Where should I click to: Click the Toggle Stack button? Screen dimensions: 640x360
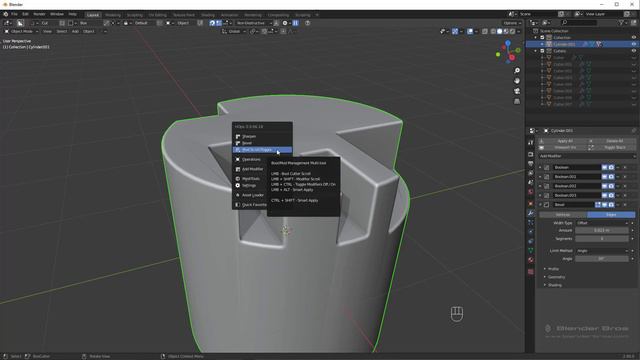pos(615,147)
